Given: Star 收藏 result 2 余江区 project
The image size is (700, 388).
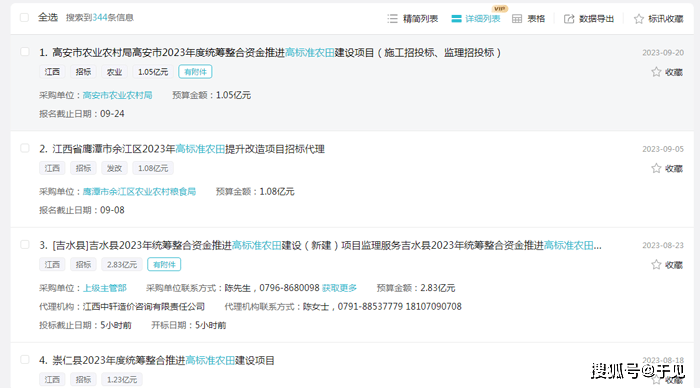Looking at the screenshot, I should (656, 168).
